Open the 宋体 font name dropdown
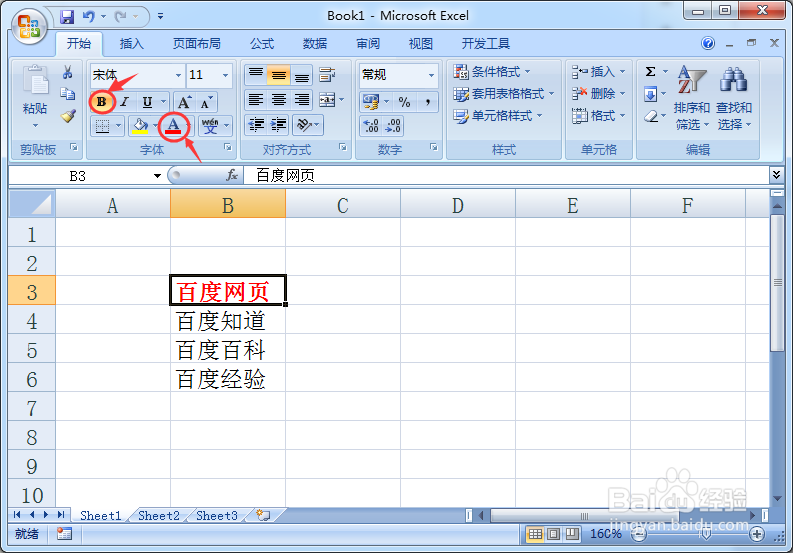793x553 pixels. pos(178,75)
